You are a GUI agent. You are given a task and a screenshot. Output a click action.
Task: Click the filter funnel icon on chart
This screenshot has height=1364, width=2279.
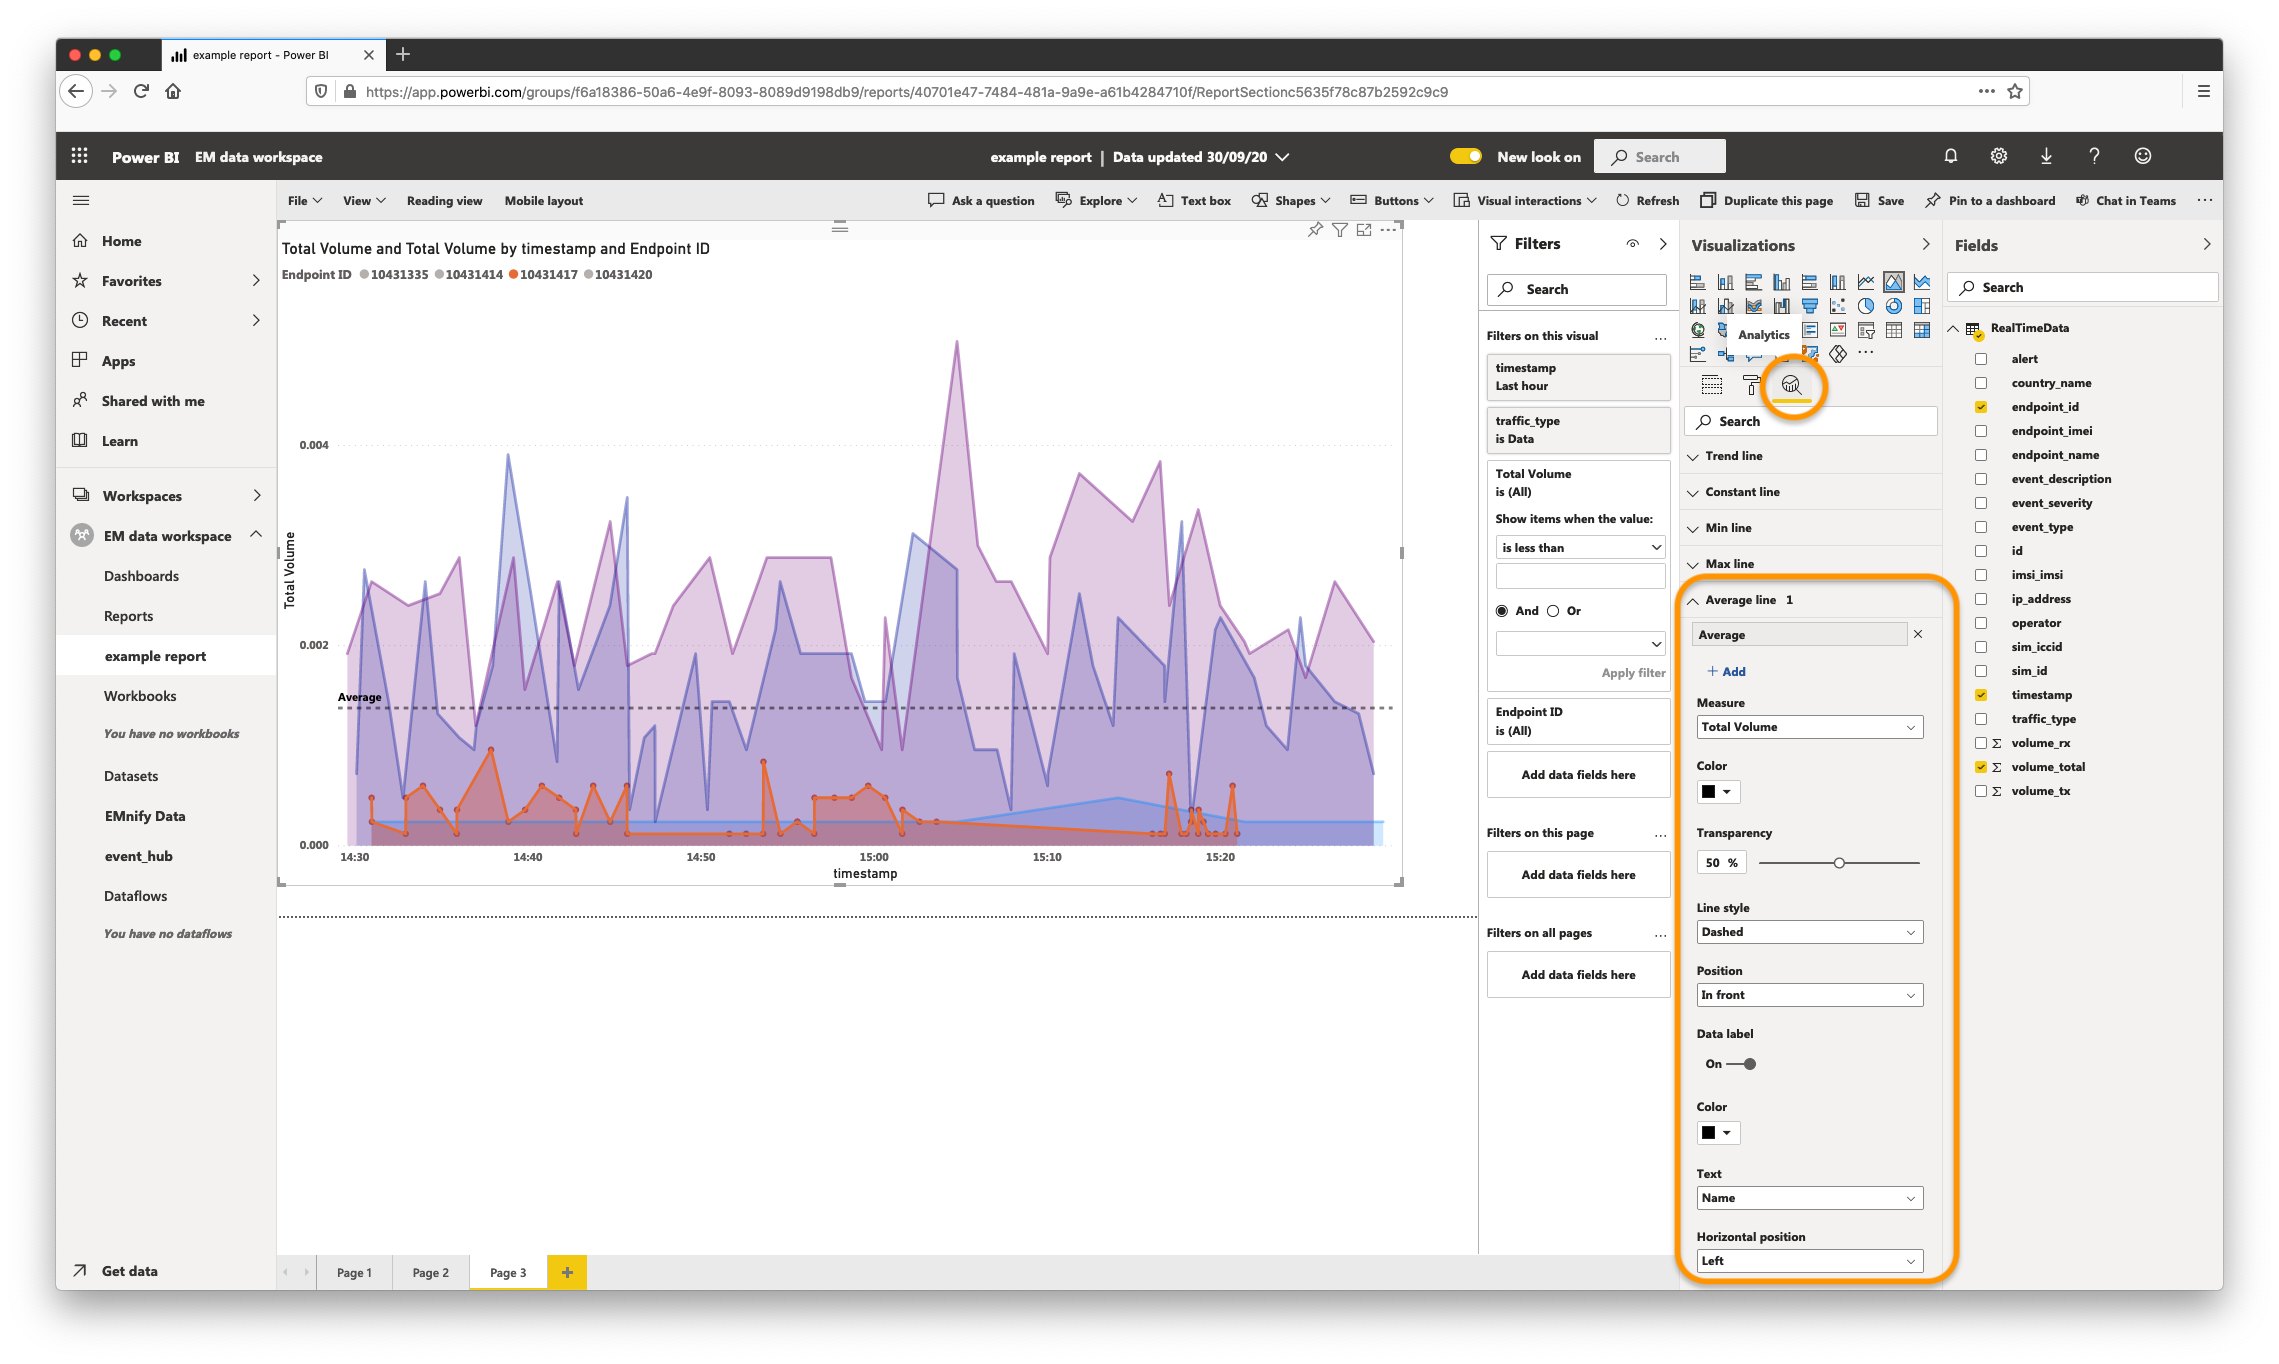(1340, 230)
